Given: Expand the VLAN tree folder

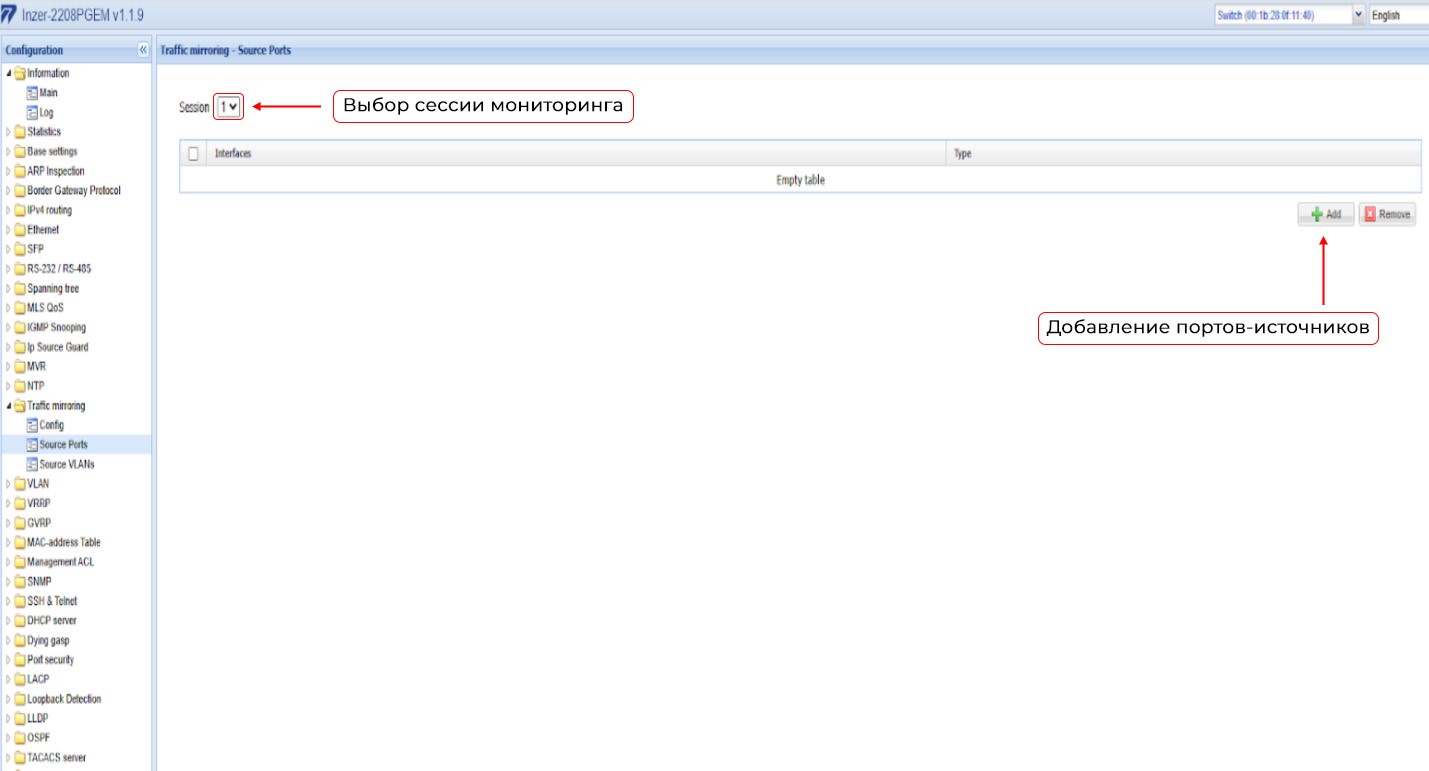Looking at the screenshot, I should 9,484.
